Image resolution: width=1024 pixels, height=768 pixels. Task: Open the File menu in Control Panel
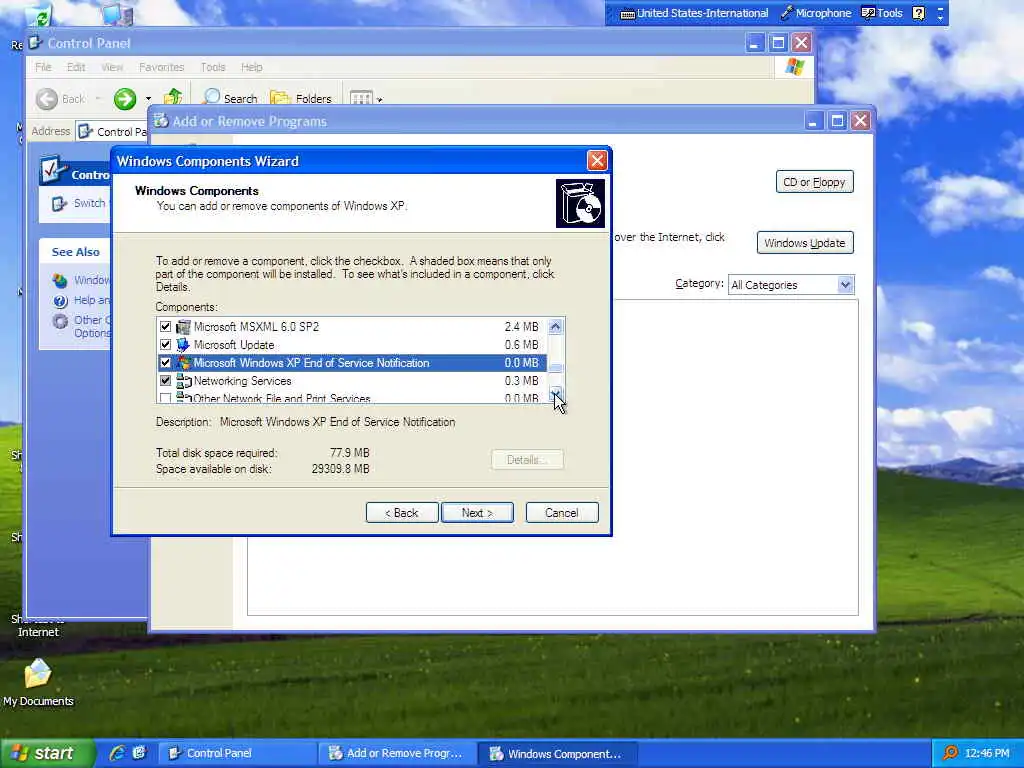pos(43,67)
